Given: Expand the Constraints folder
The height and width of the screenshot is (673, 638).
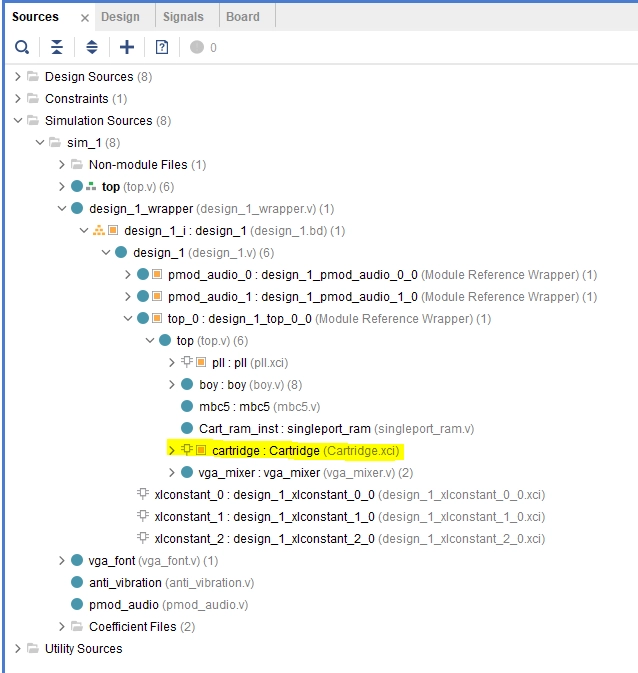Looking at the screenshot, I should pyautogui.click(x=18, y=99).
